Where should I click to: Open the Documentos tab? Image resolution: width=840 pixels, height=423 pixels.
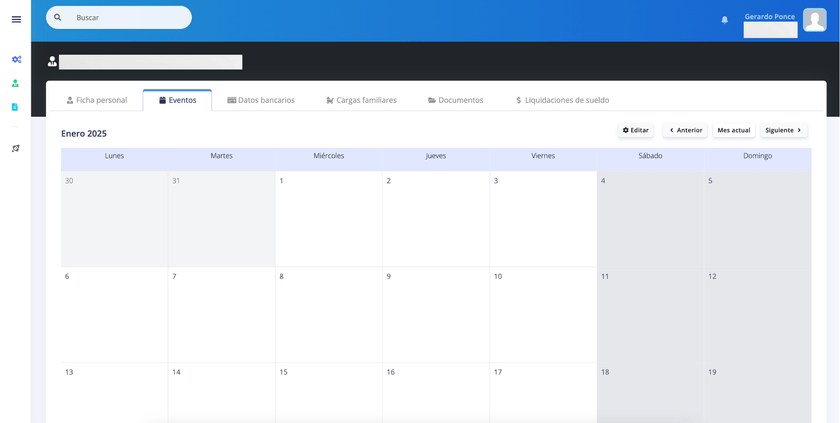(x=455, y=100)
